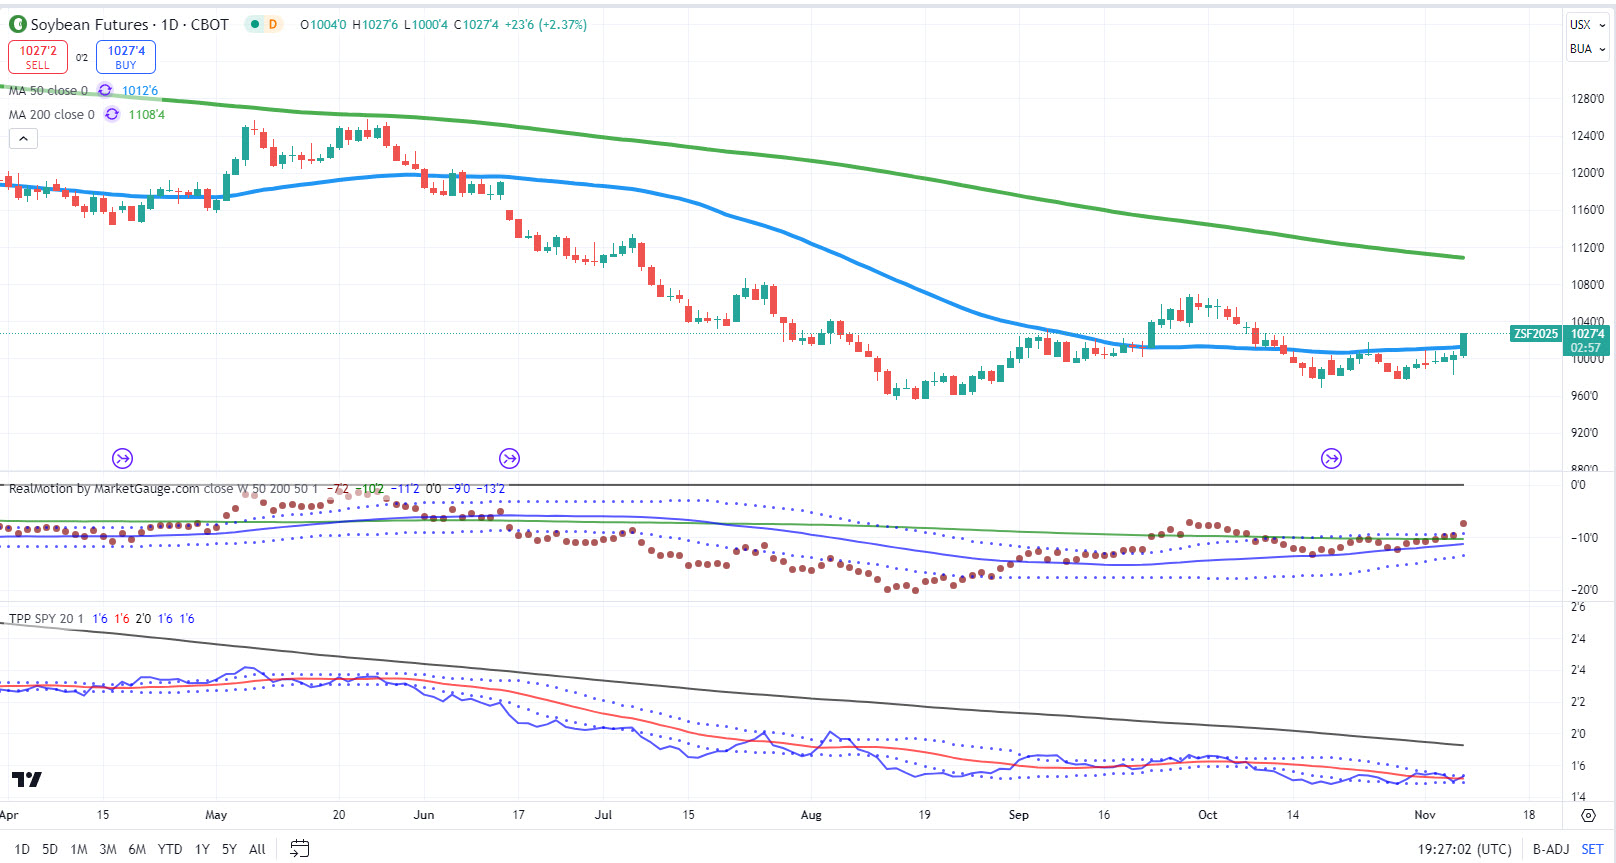This screenshot has width=1616, height=863.
Task: Click the MA 50 value 1012'6
Action: tap(140, 90)
